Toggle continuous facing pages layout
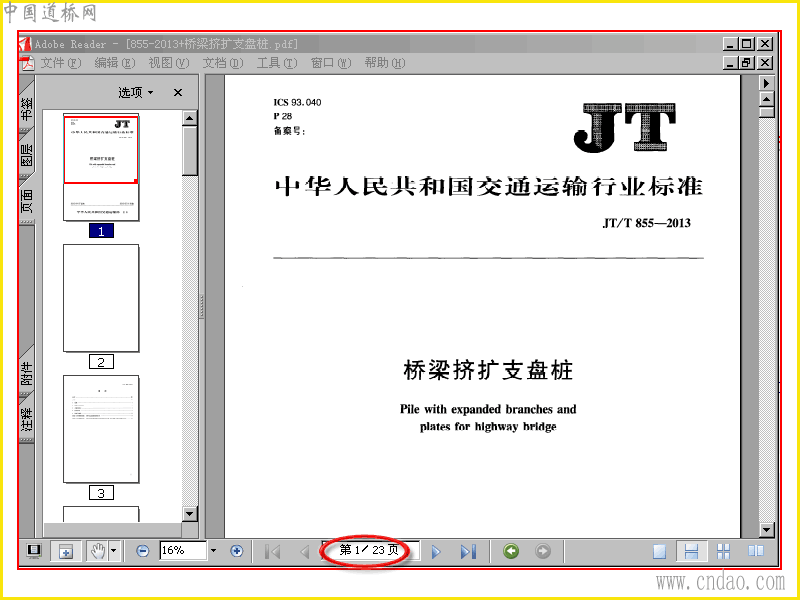The width and height of the screenshot is (800, 600). (x=724, y=552)
